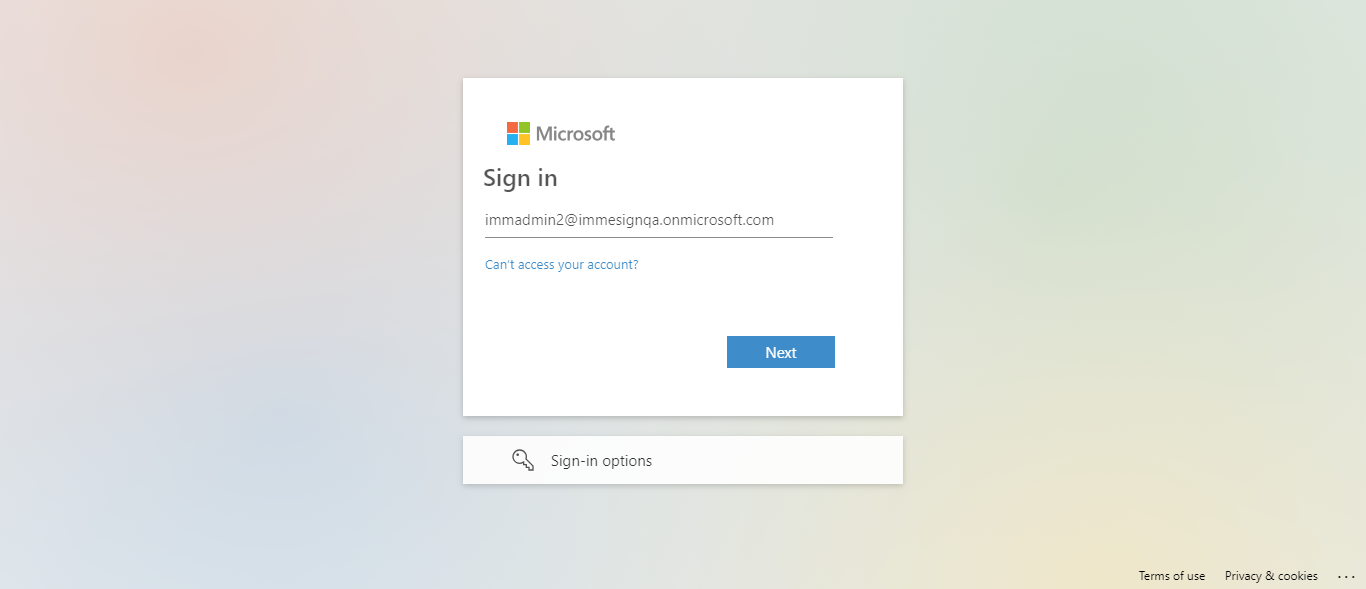The height and width of the screenshot is (589, 1366).
Task: Open the three-dots more options menu
Action: point(1346,576)
